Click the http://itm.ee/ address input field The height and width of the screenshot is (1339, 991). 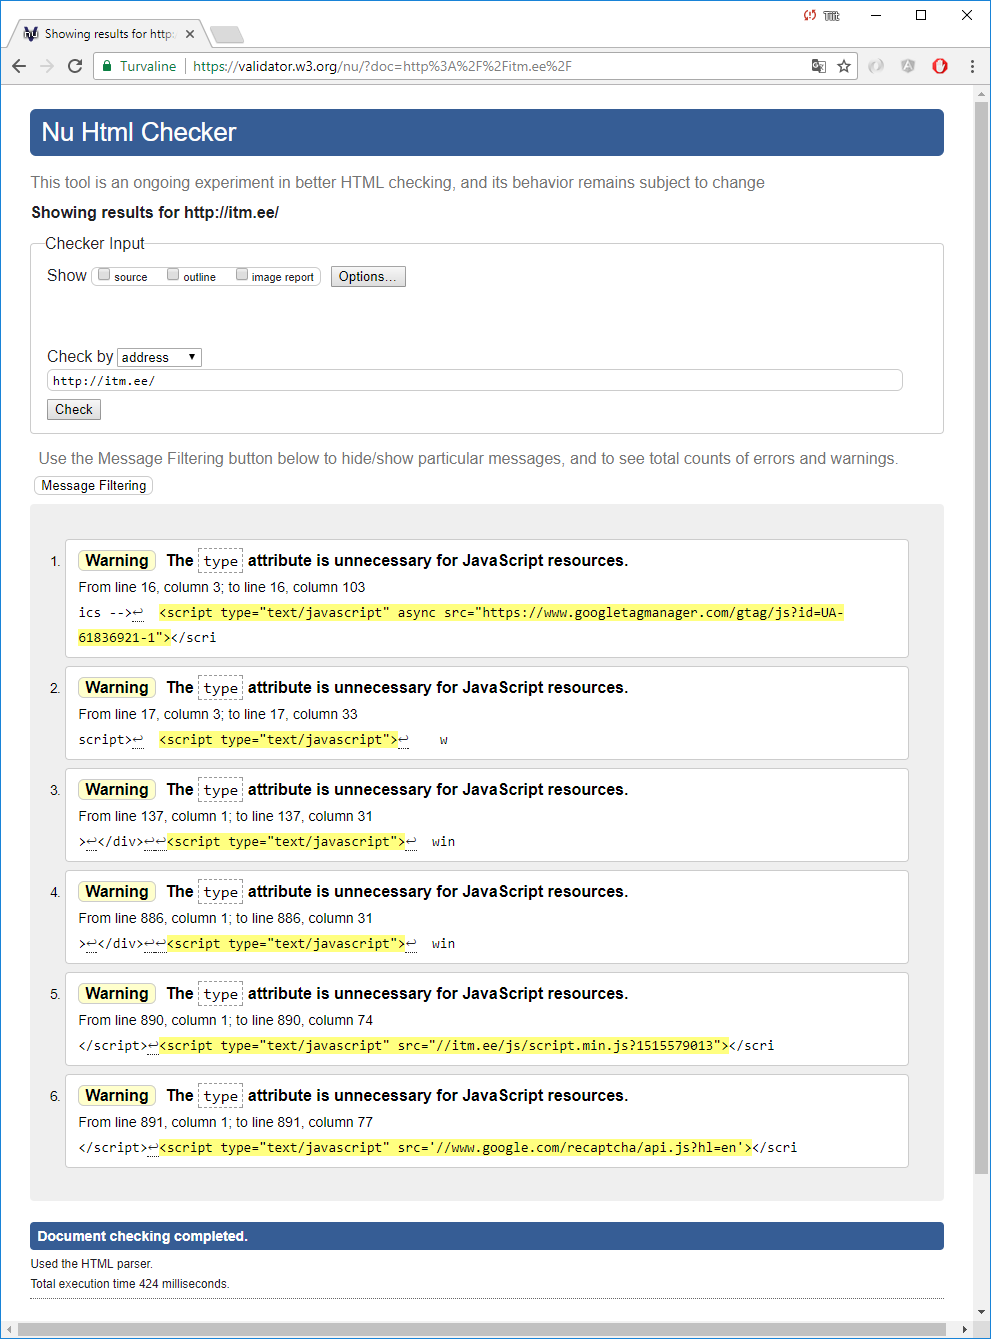click(474, 381)
